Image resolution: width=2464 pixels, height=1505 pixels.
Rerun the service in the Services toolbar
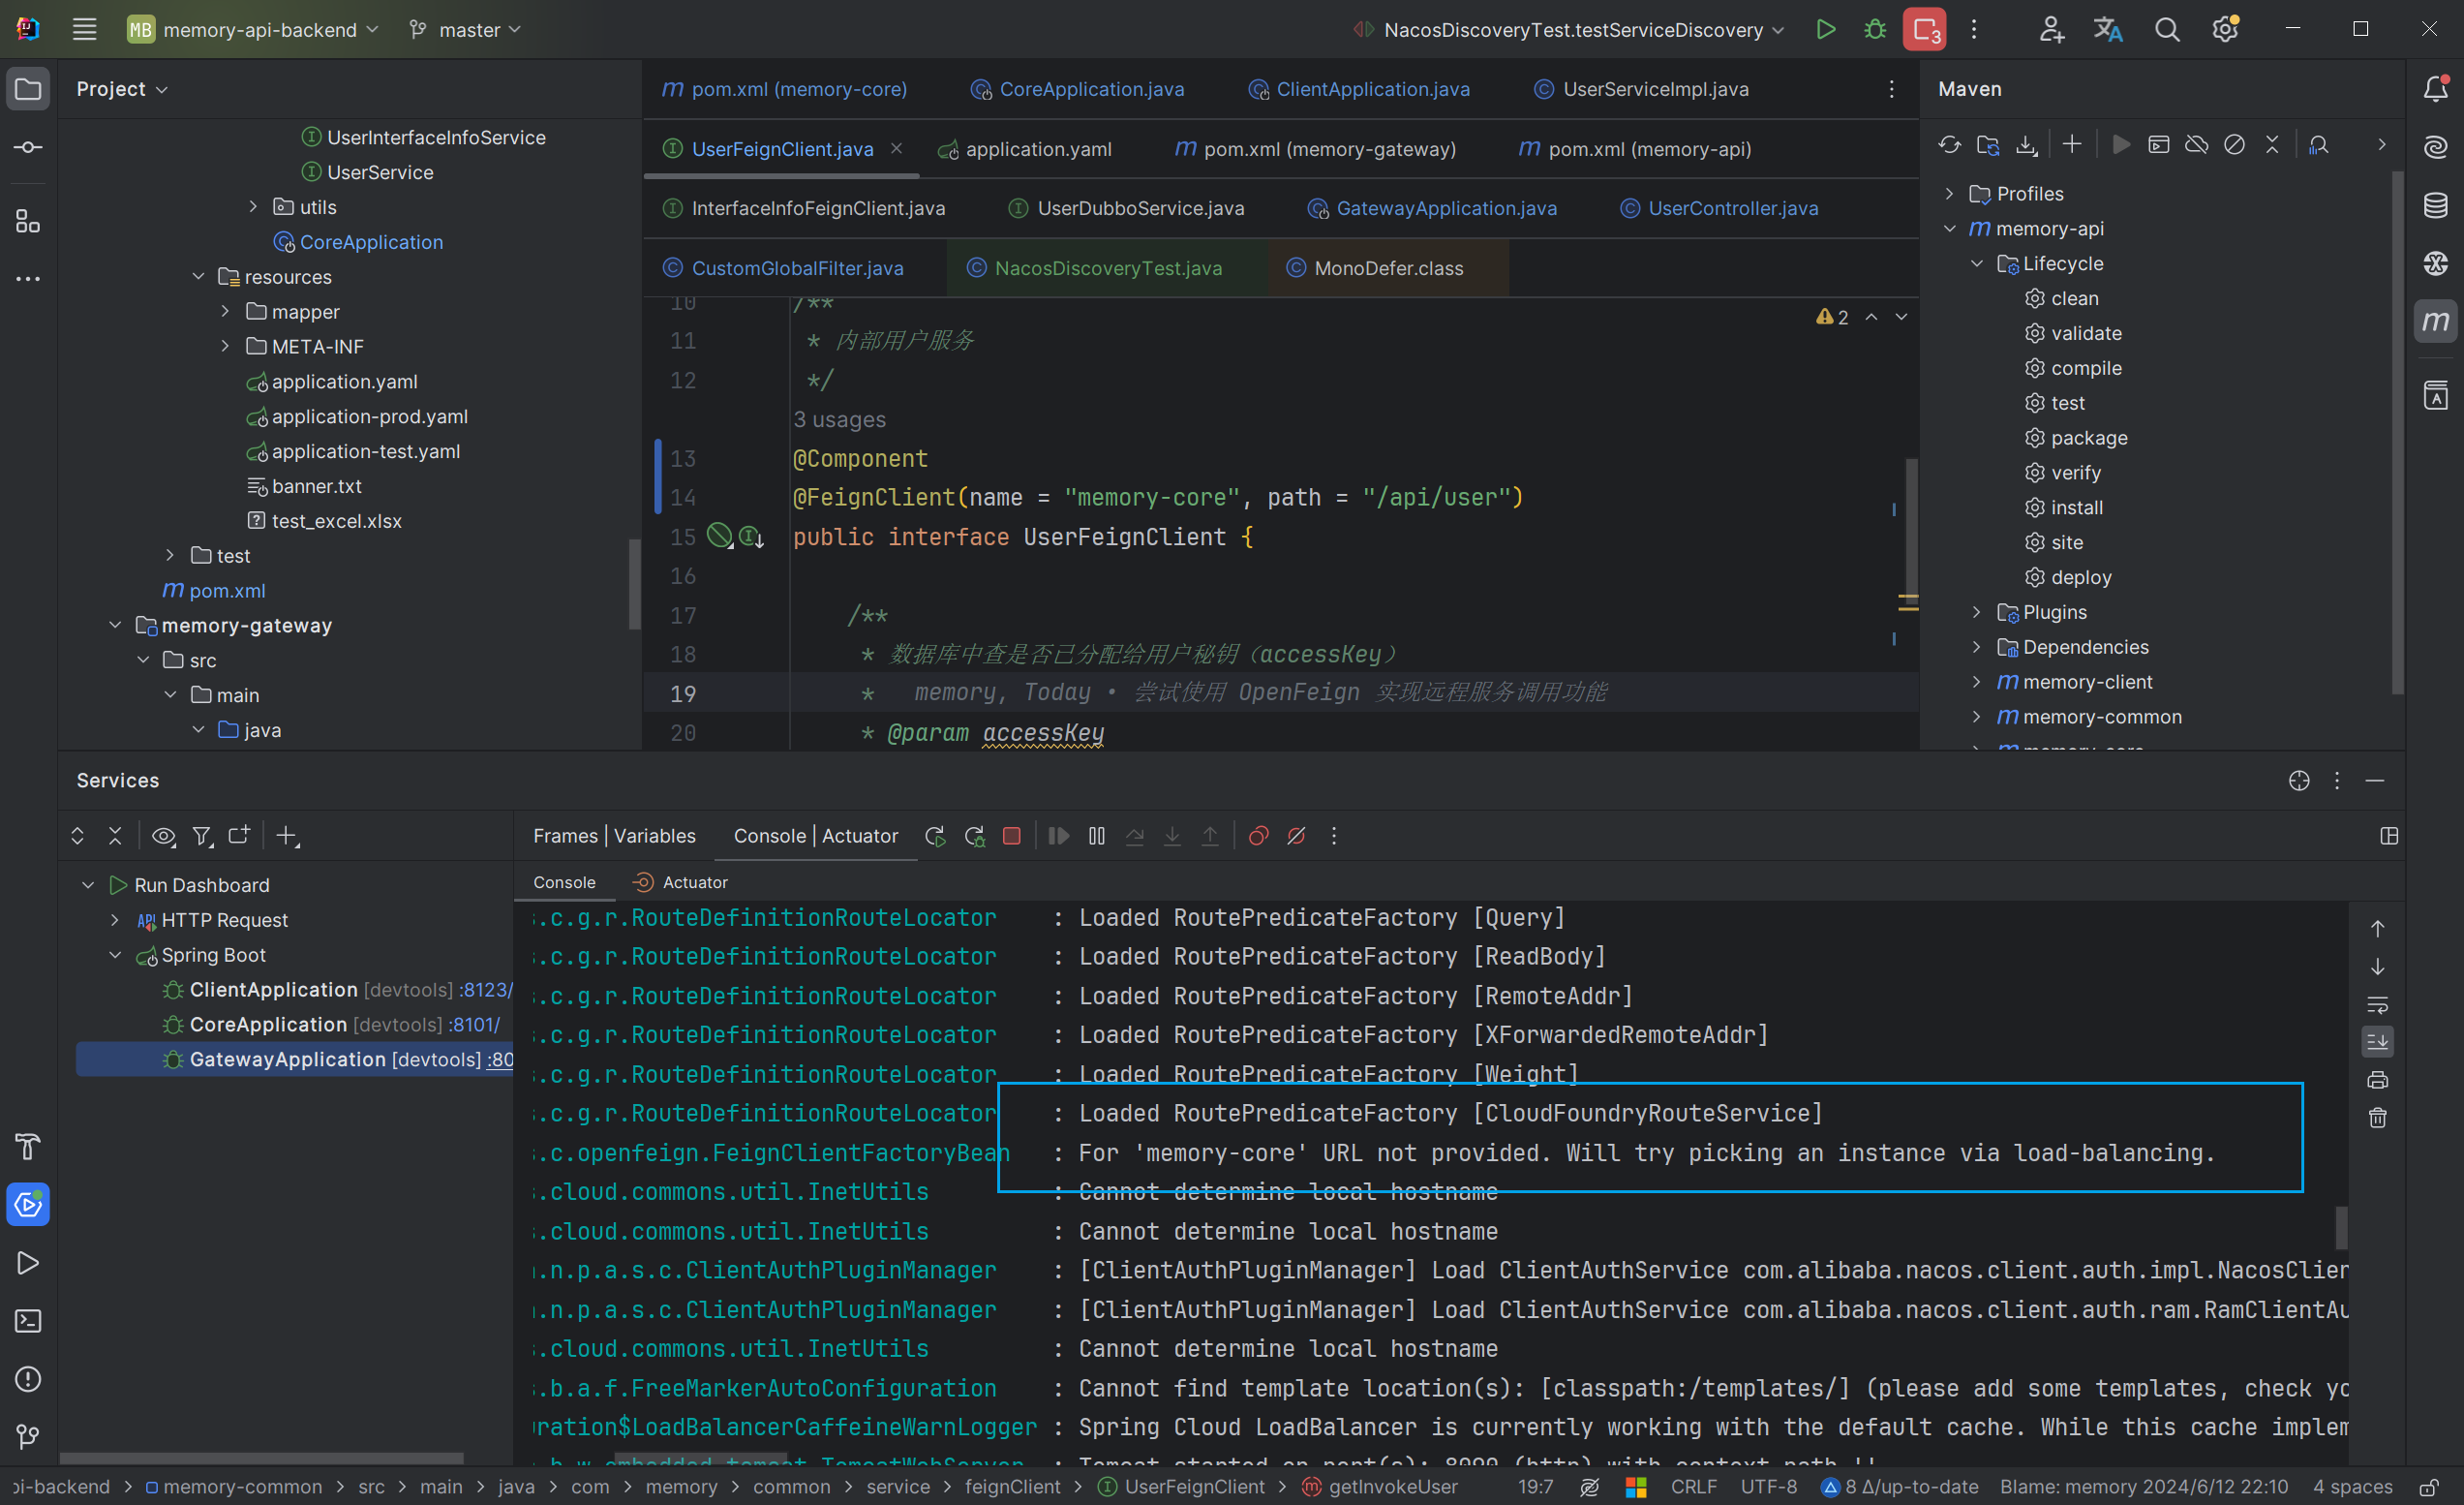tap(935, 836)
